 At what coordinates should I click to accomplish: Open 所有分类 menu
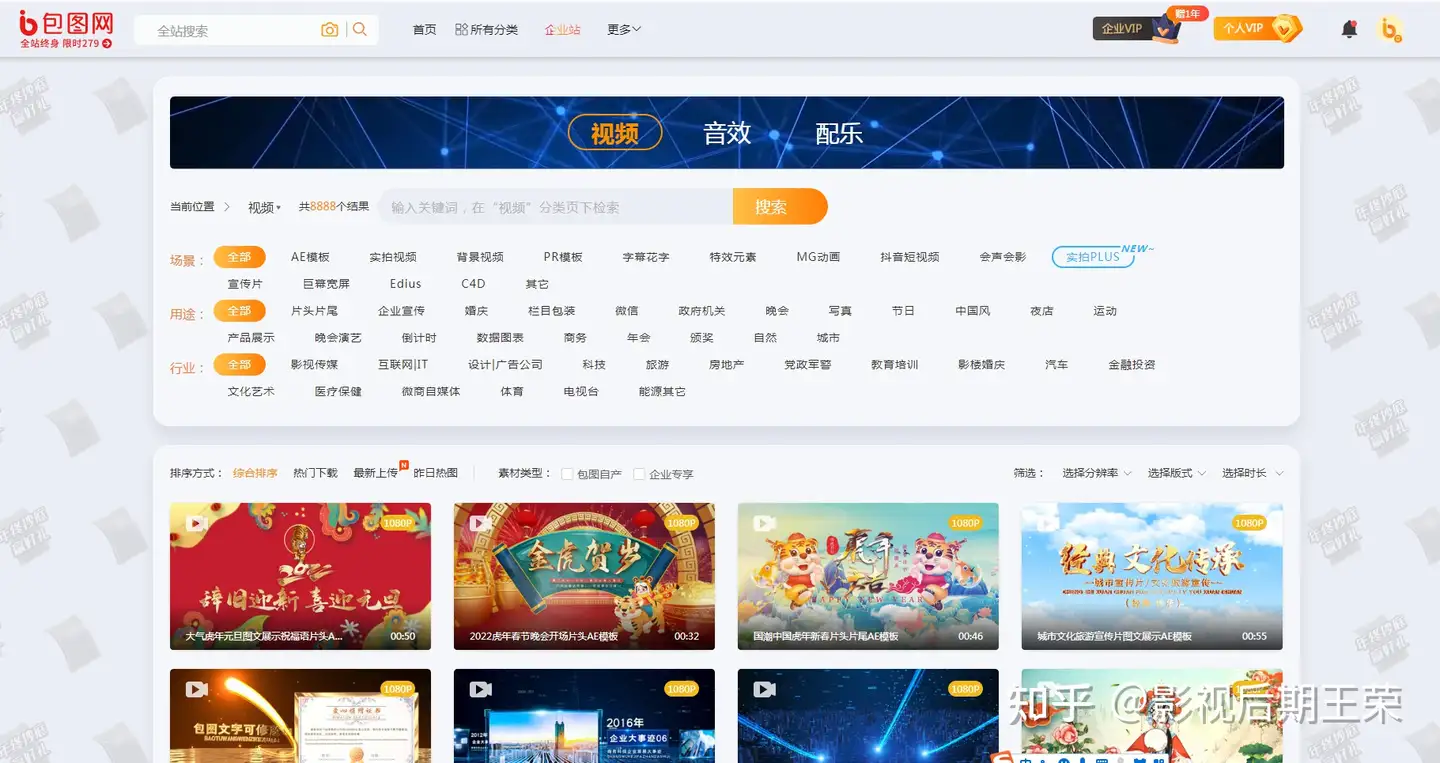point(487,30)
